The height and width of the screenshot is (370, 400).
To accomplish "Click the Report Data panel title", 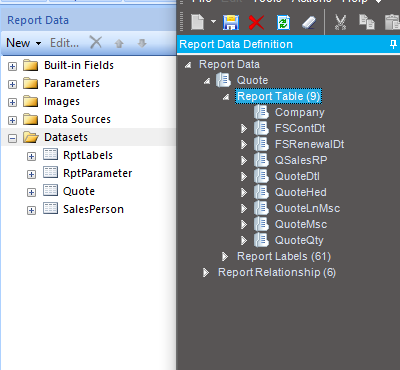I will (x=38, y=20).
